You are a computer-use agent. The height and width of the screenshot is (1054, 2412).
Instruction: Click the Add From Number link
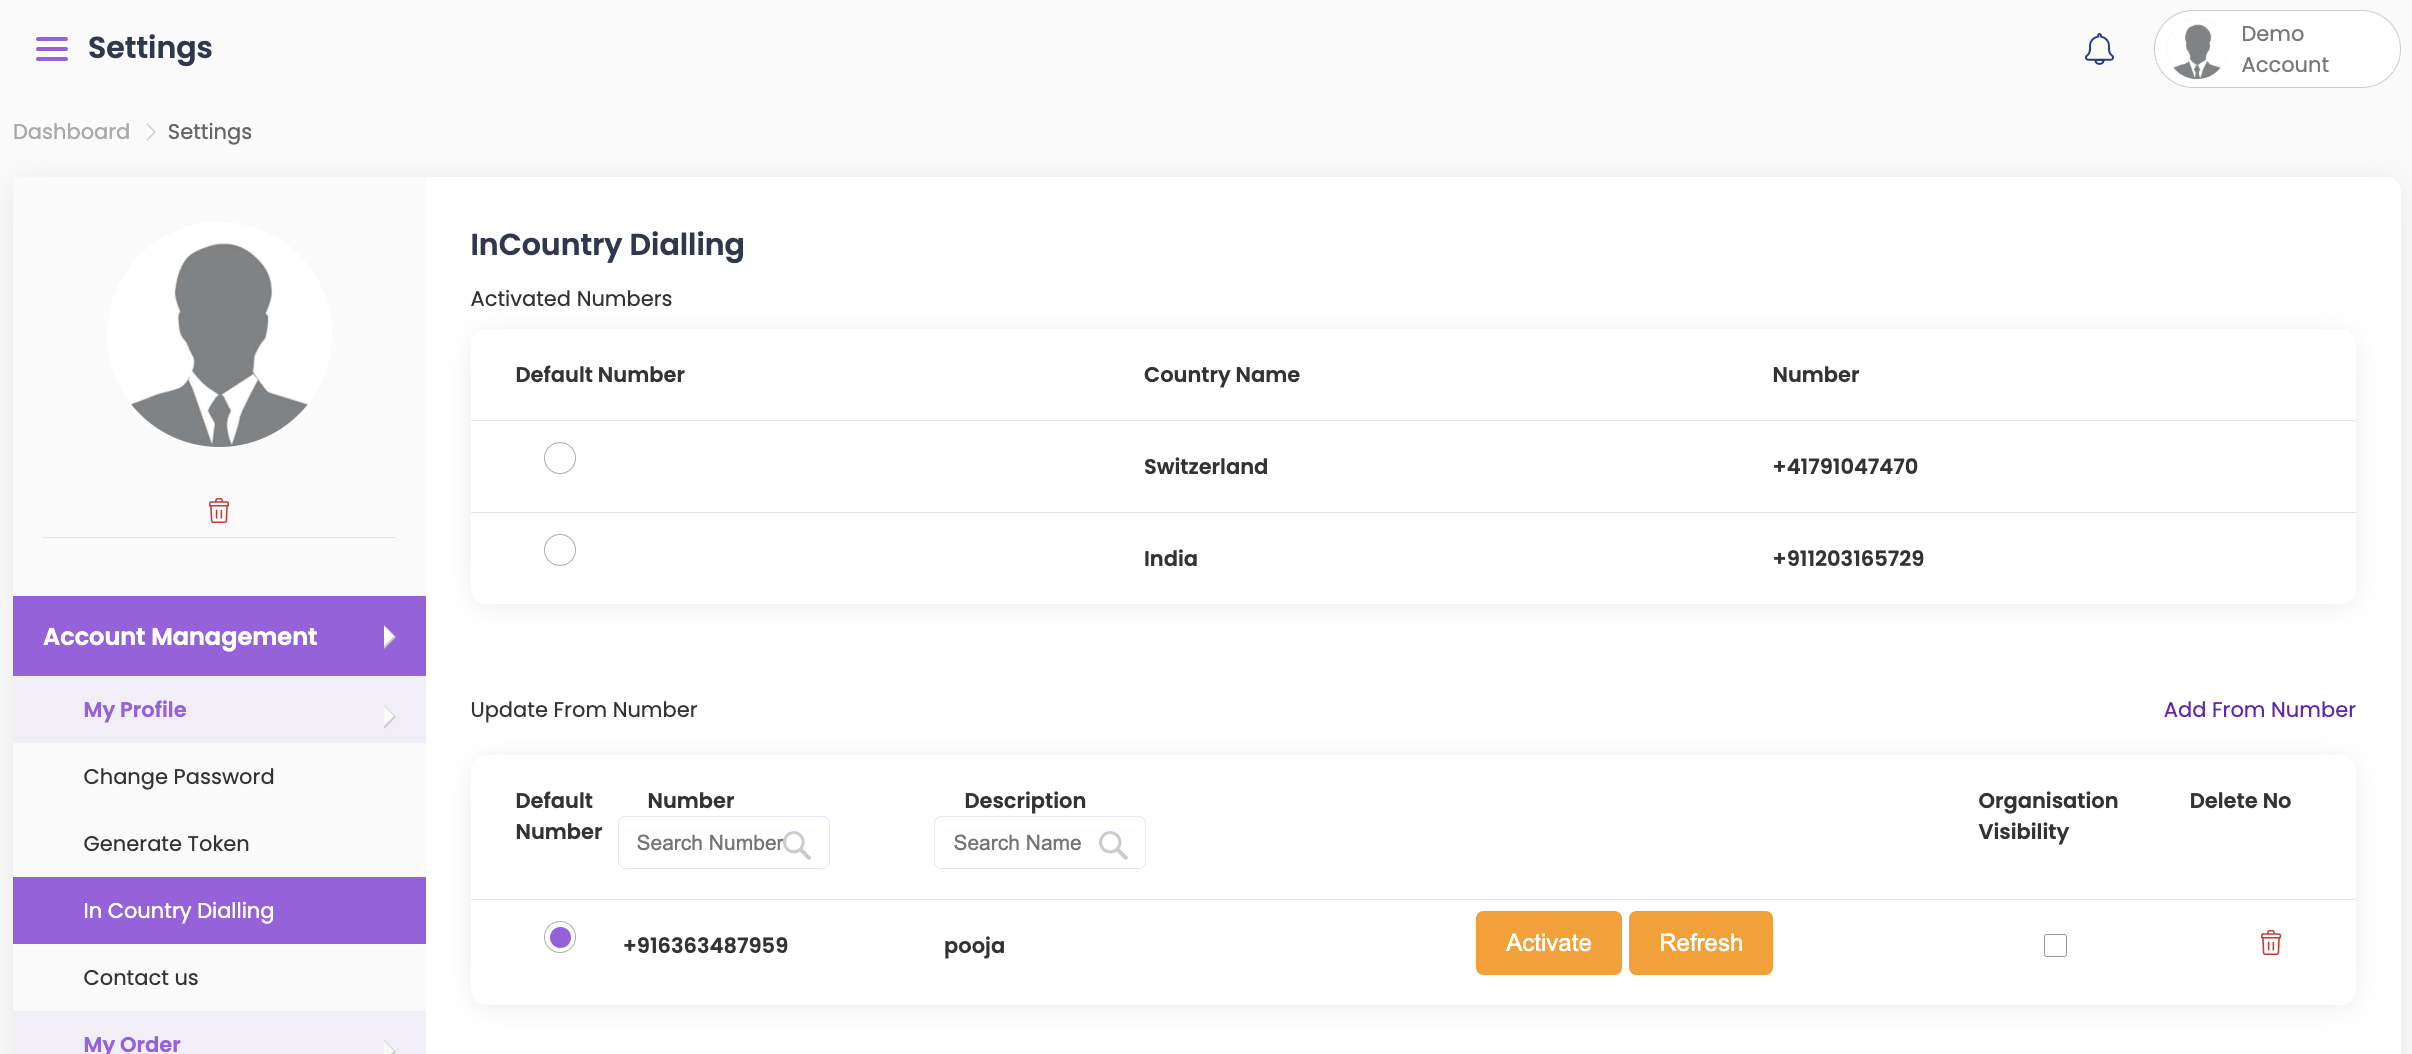[x=2259, y=710]
